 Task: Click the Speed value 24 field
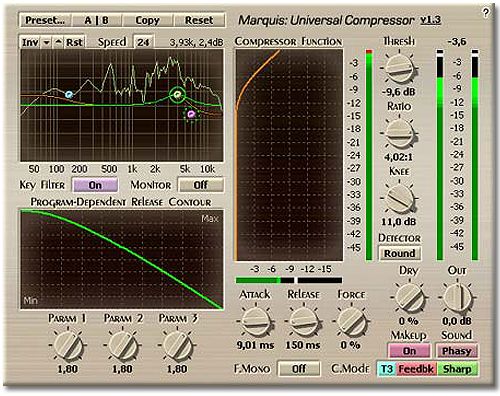[143, 42]
